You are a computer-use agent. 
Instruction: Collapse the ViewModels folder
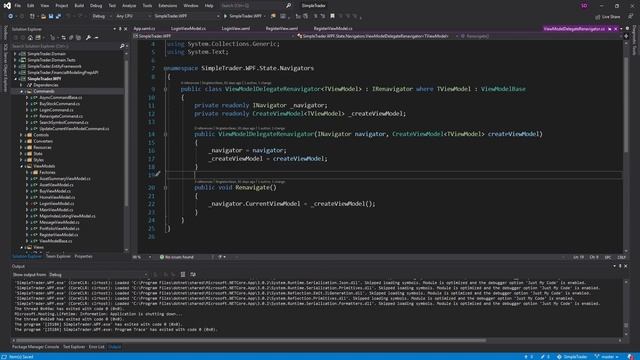pos(21,166)
